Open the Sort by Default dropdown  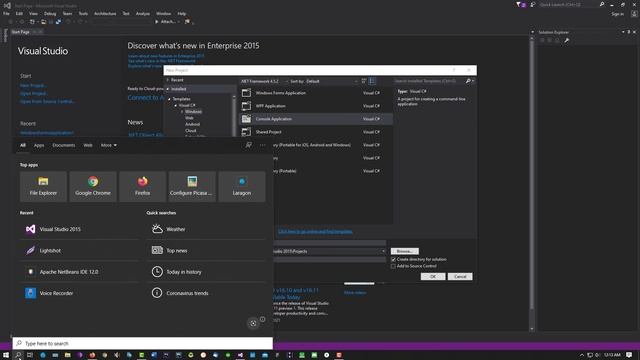coord(324,81)
